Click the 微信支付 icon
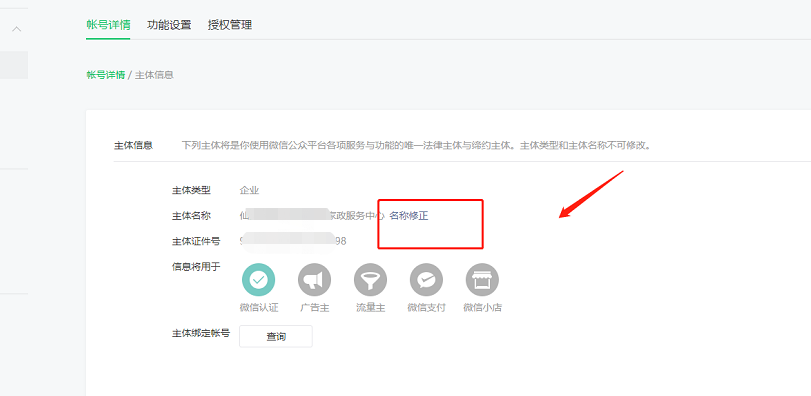This screenshot has height=396, width=811. [426, 280]
